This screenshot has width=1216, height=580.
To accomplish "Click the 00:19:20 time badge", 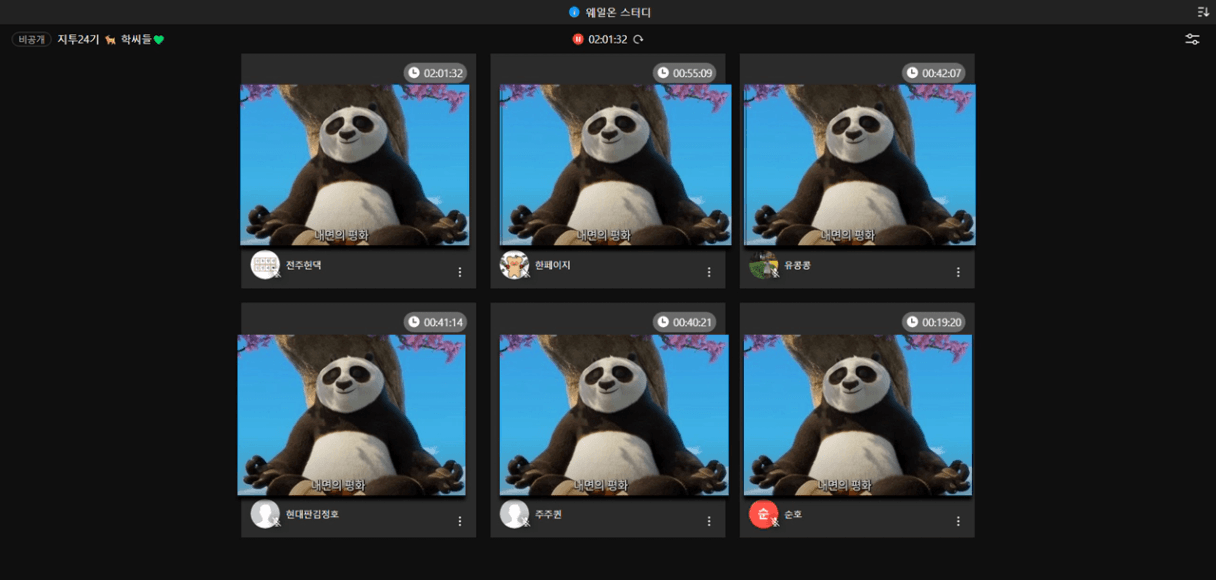I will (x=933, y=322).
